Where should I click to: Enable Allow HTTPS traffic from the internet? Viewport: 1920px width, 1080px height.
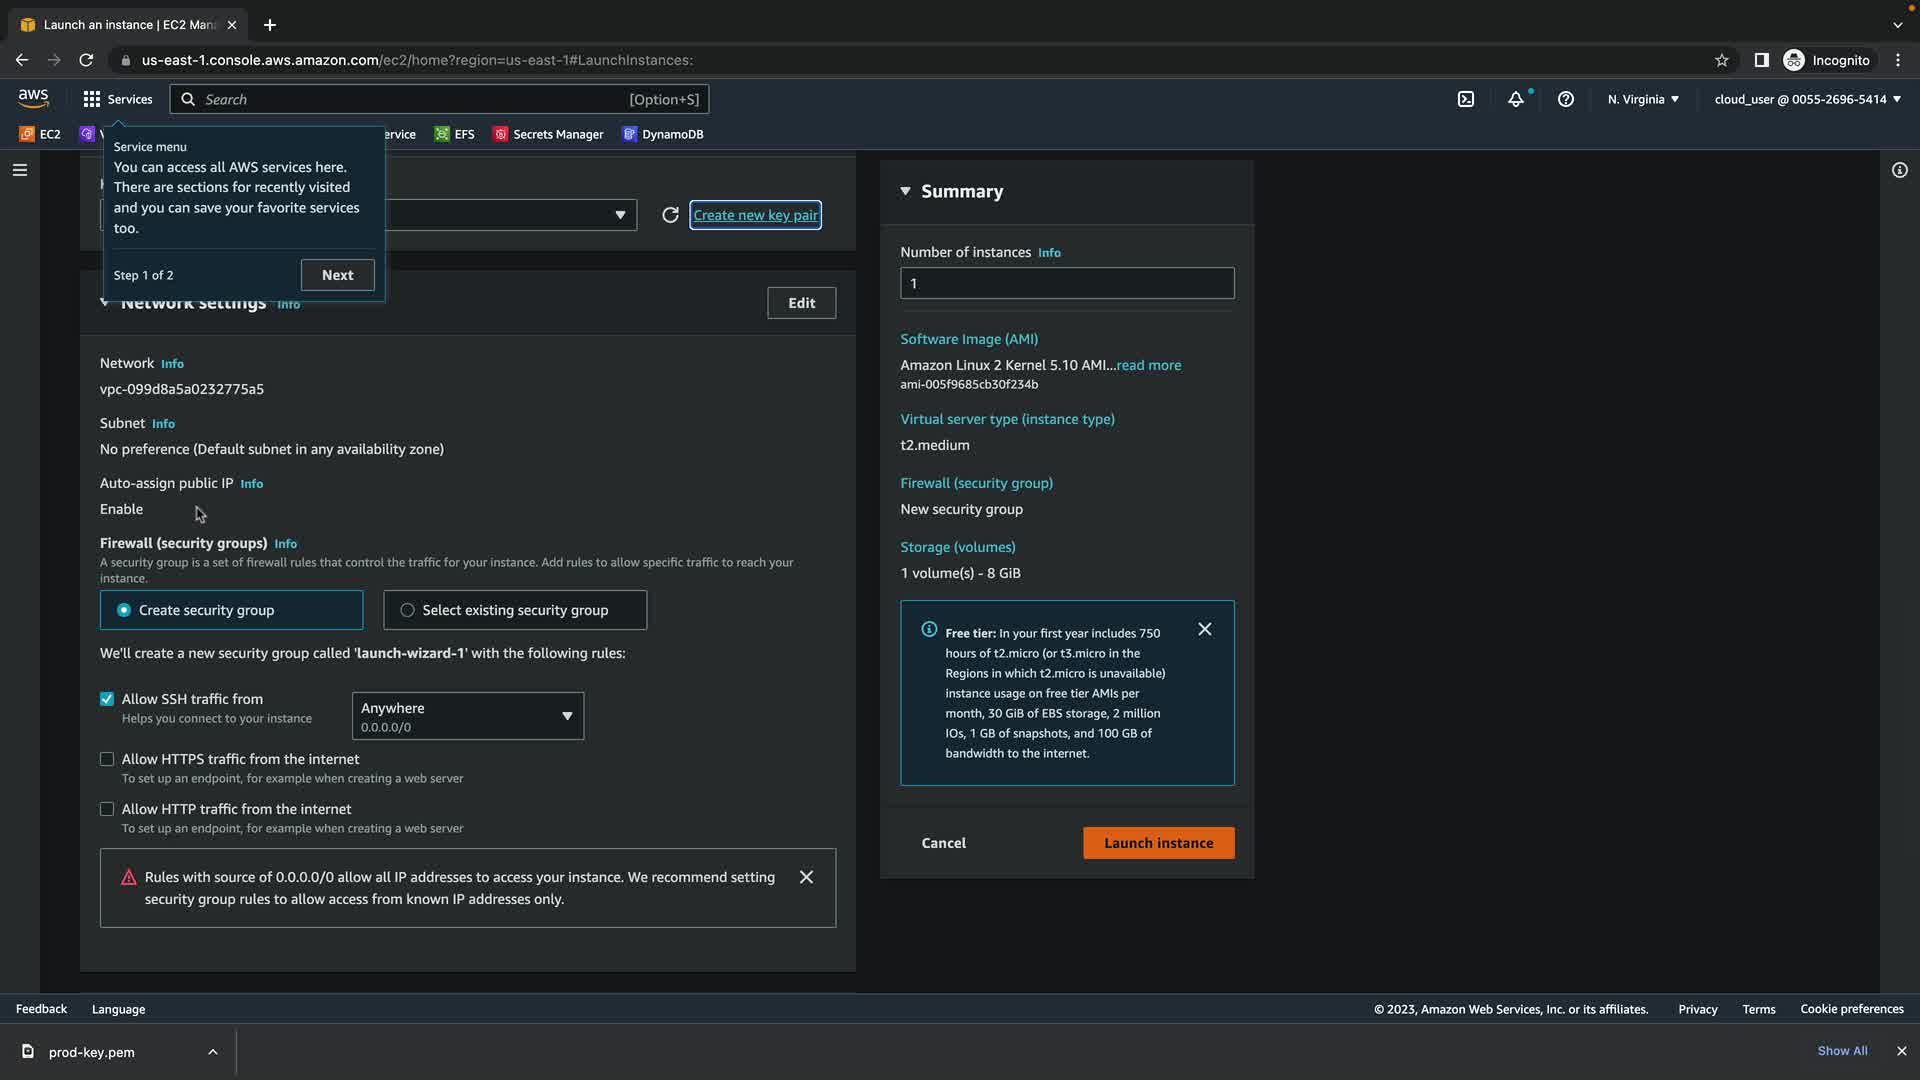tap(107, 759)
